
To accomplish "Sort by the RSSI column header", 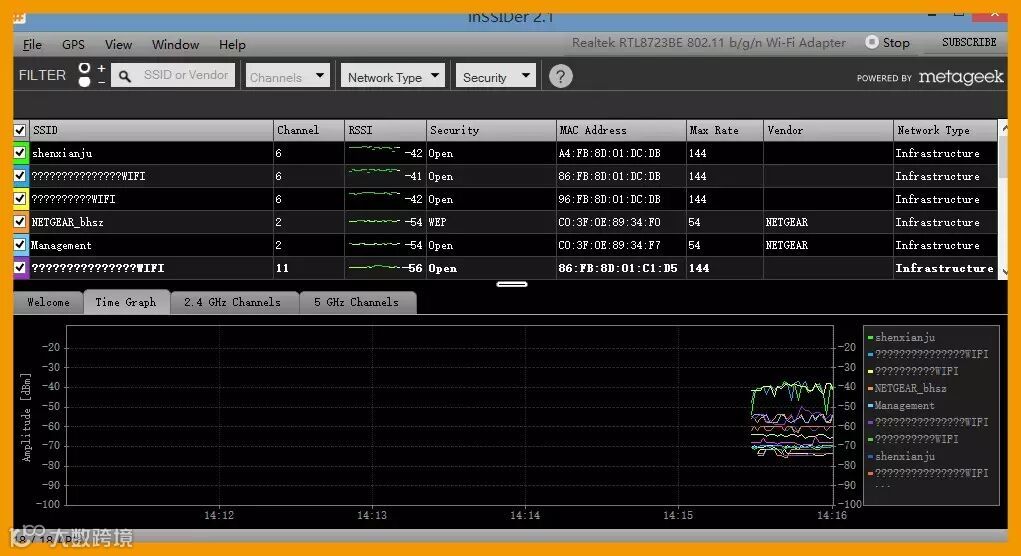I will pos(385,130).
